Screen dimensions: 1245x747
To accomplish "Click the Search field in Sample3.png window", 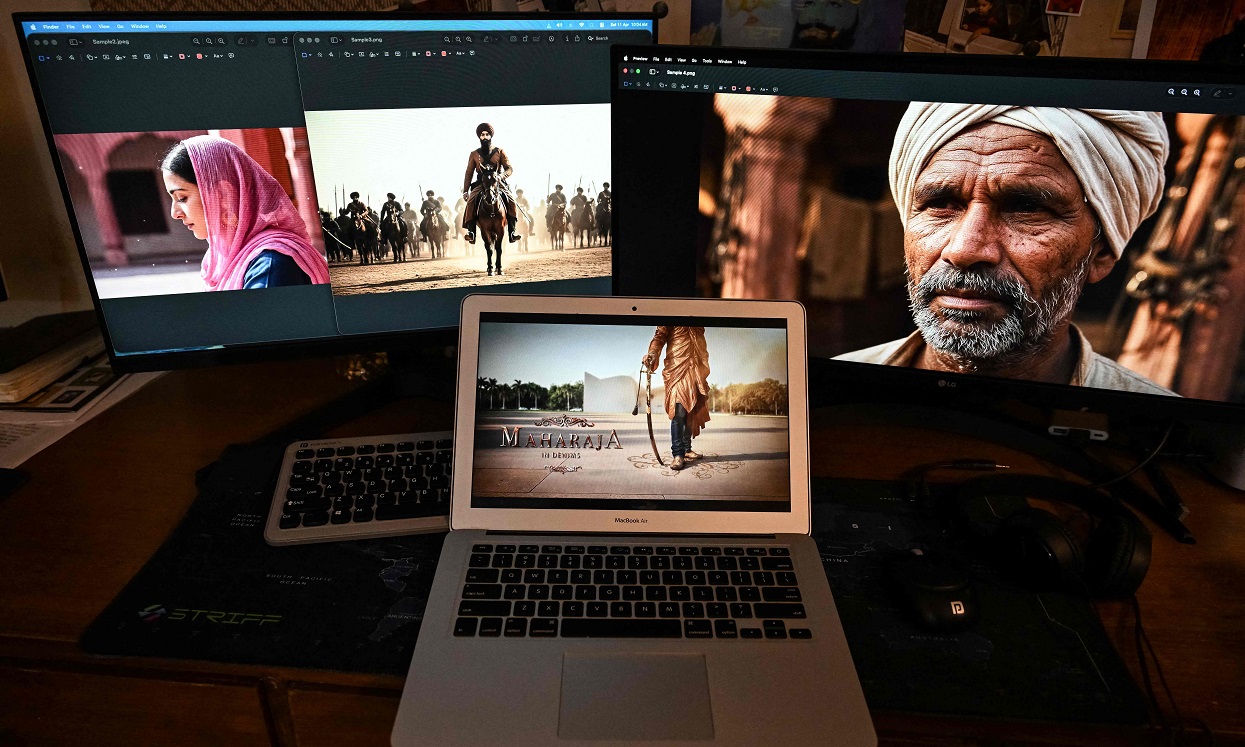I will coord(598,38).
